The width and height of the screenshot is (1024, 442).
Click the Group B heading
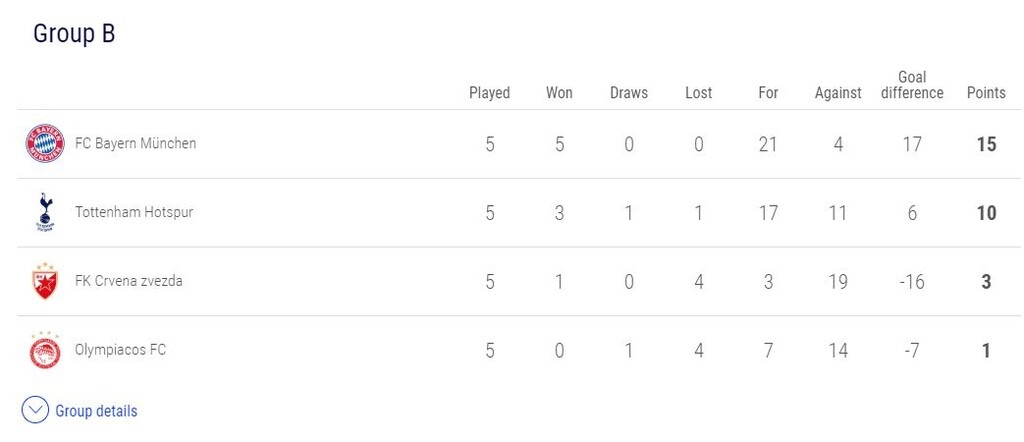pos(74,33)
